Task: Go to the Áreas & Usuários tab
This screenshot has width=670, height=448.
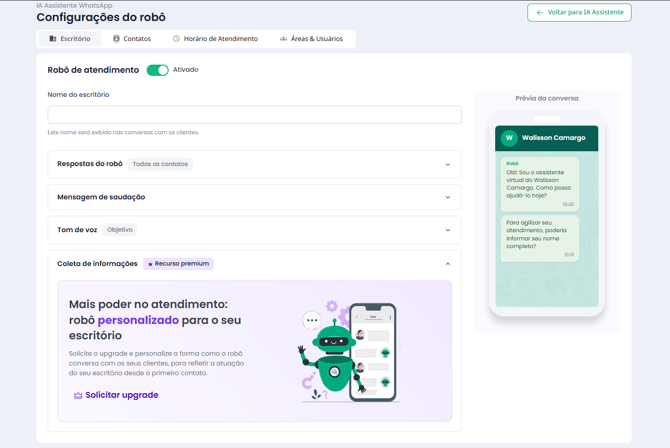Action: [x=311, y=39]
